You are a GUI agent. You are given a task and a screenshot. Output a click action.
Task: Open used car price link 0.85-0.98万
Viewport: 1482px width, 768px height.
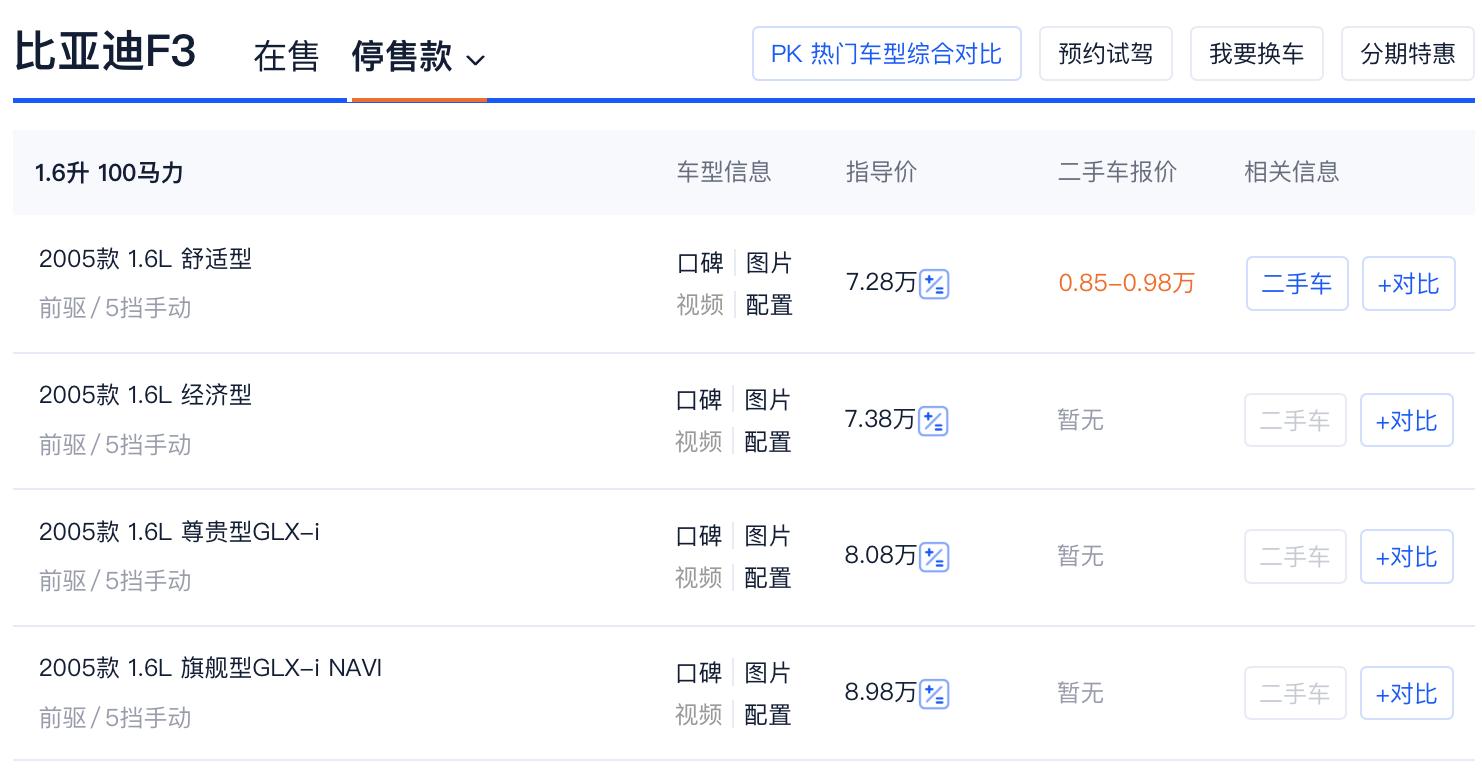(x=1126, y=283)
